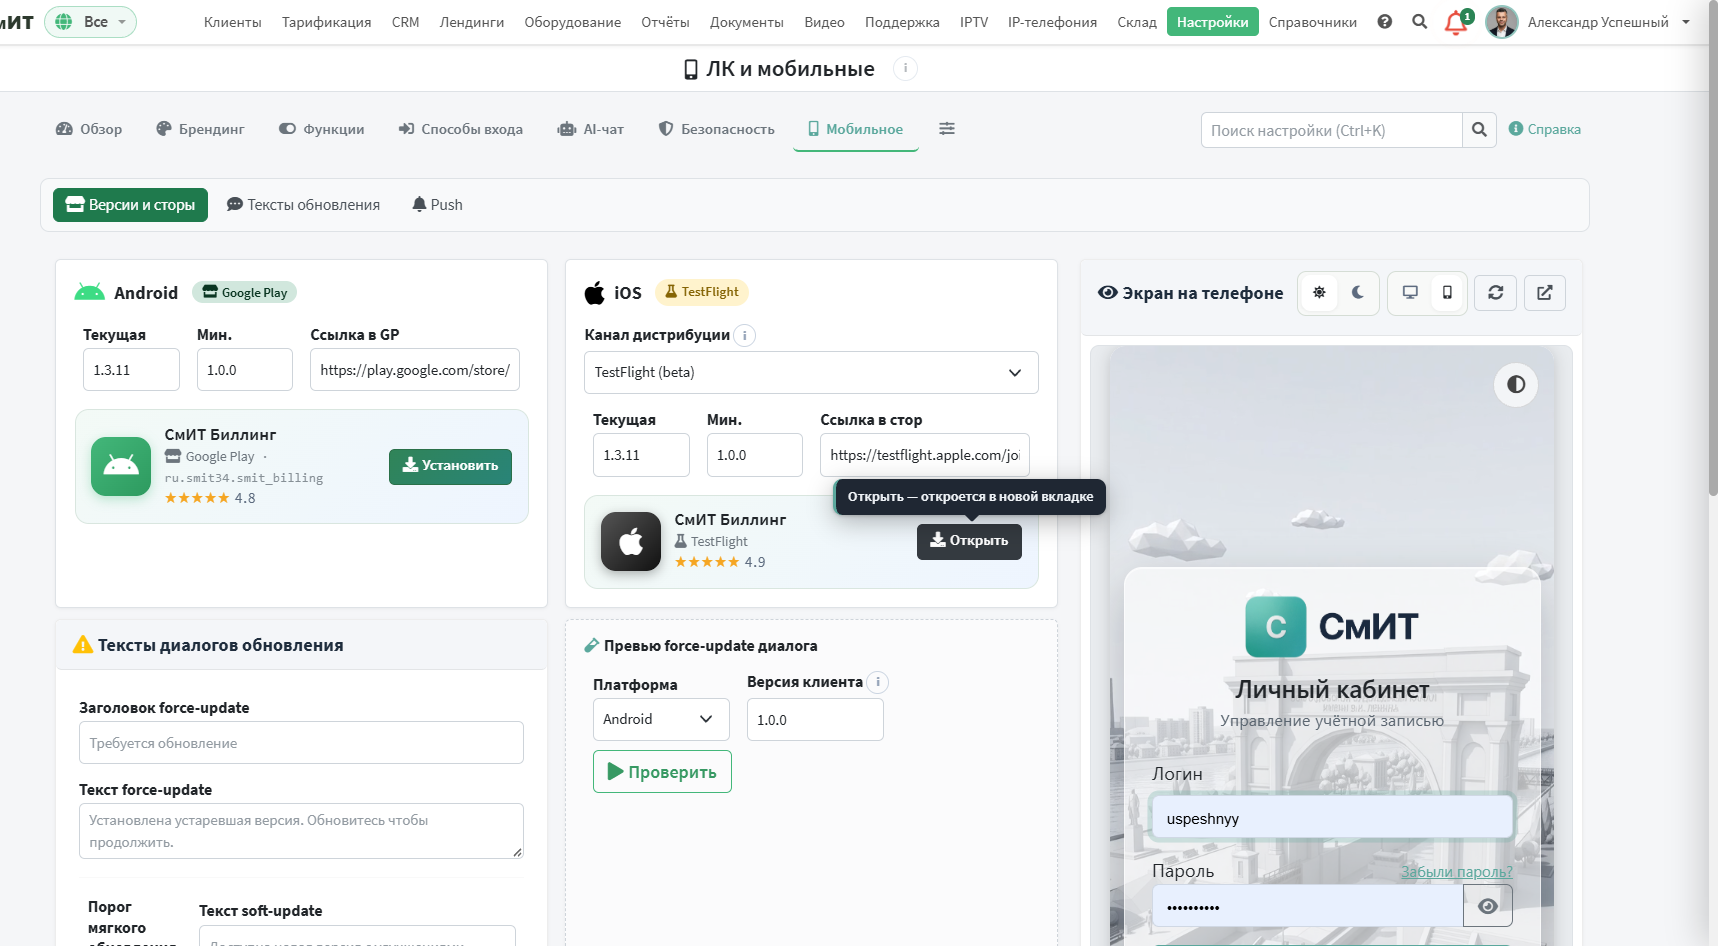This screenshot has height=946, width=1718.
Task: Open the sliders settings icon after Мобильное
Action: coord(947,129)
